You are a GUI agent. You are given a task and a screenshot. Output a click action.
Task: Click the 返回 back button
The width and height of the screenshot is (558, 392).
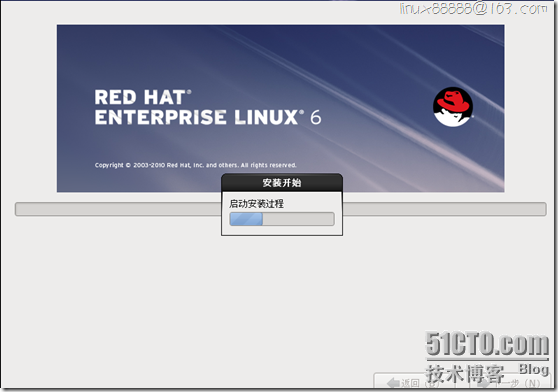click(415, 382)
